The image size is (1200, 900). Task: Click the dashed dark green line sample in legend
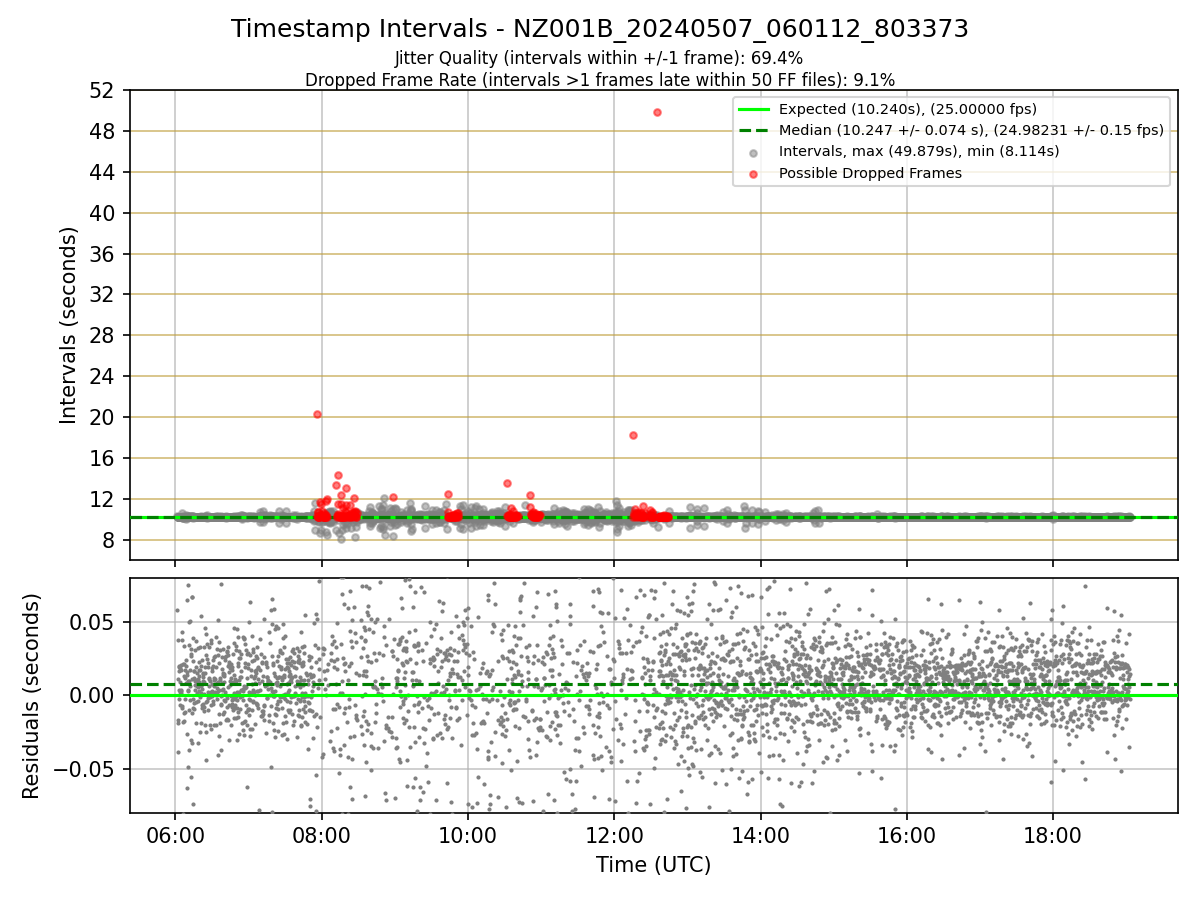[754, 130]
